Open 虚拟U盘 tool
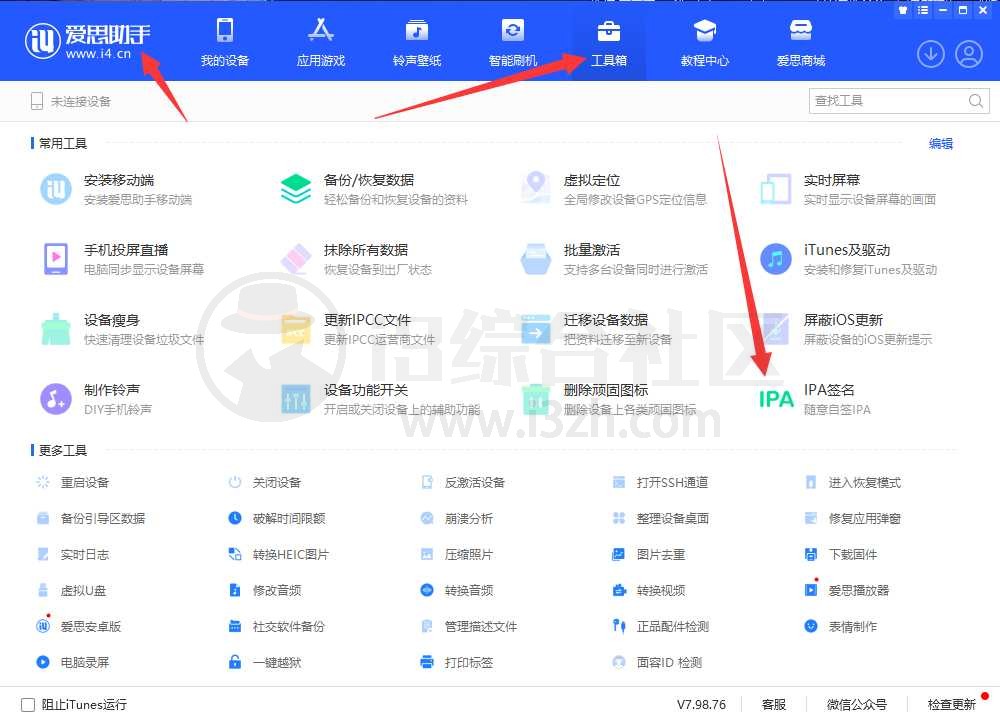Viewport: 1000px width, 721px height. coord(71,590)
